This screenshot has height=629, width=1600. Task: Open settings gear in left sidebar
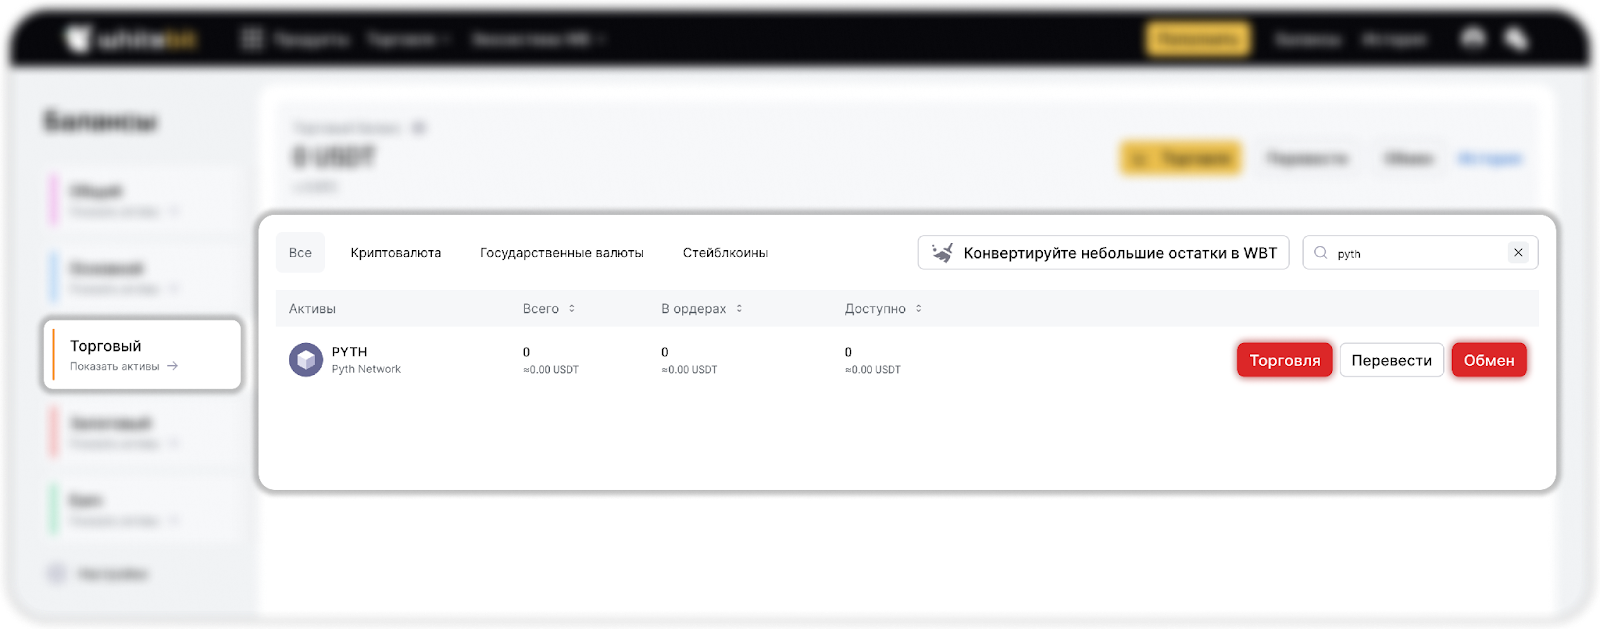pos(57,573)
